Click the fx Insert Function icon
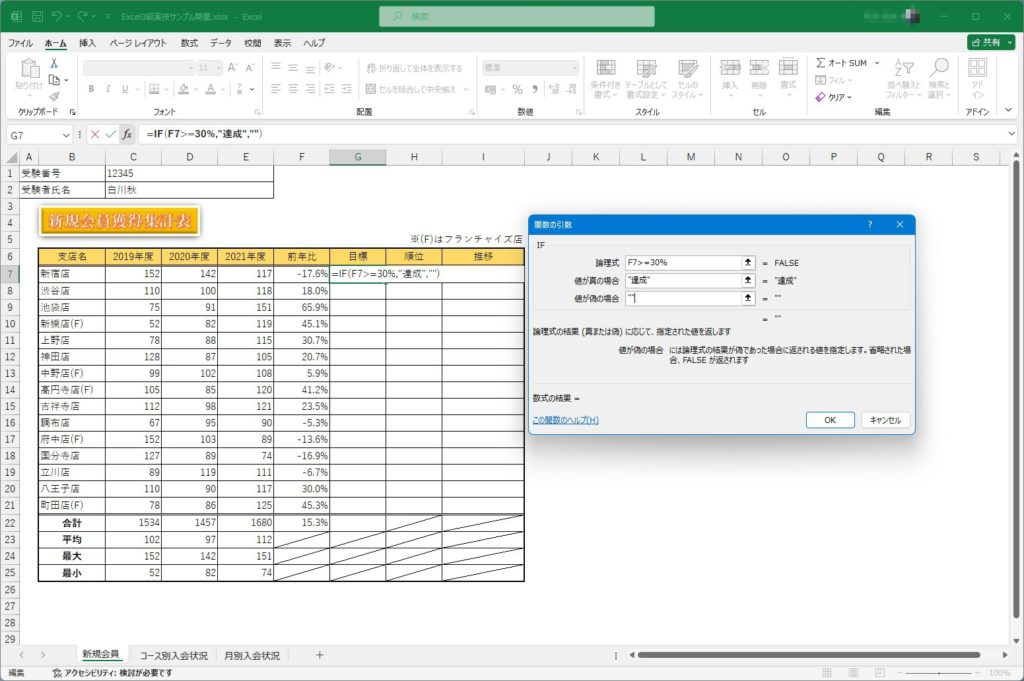Image resolution: width=1024 pixels, height=681 pixels. (127, 134)
